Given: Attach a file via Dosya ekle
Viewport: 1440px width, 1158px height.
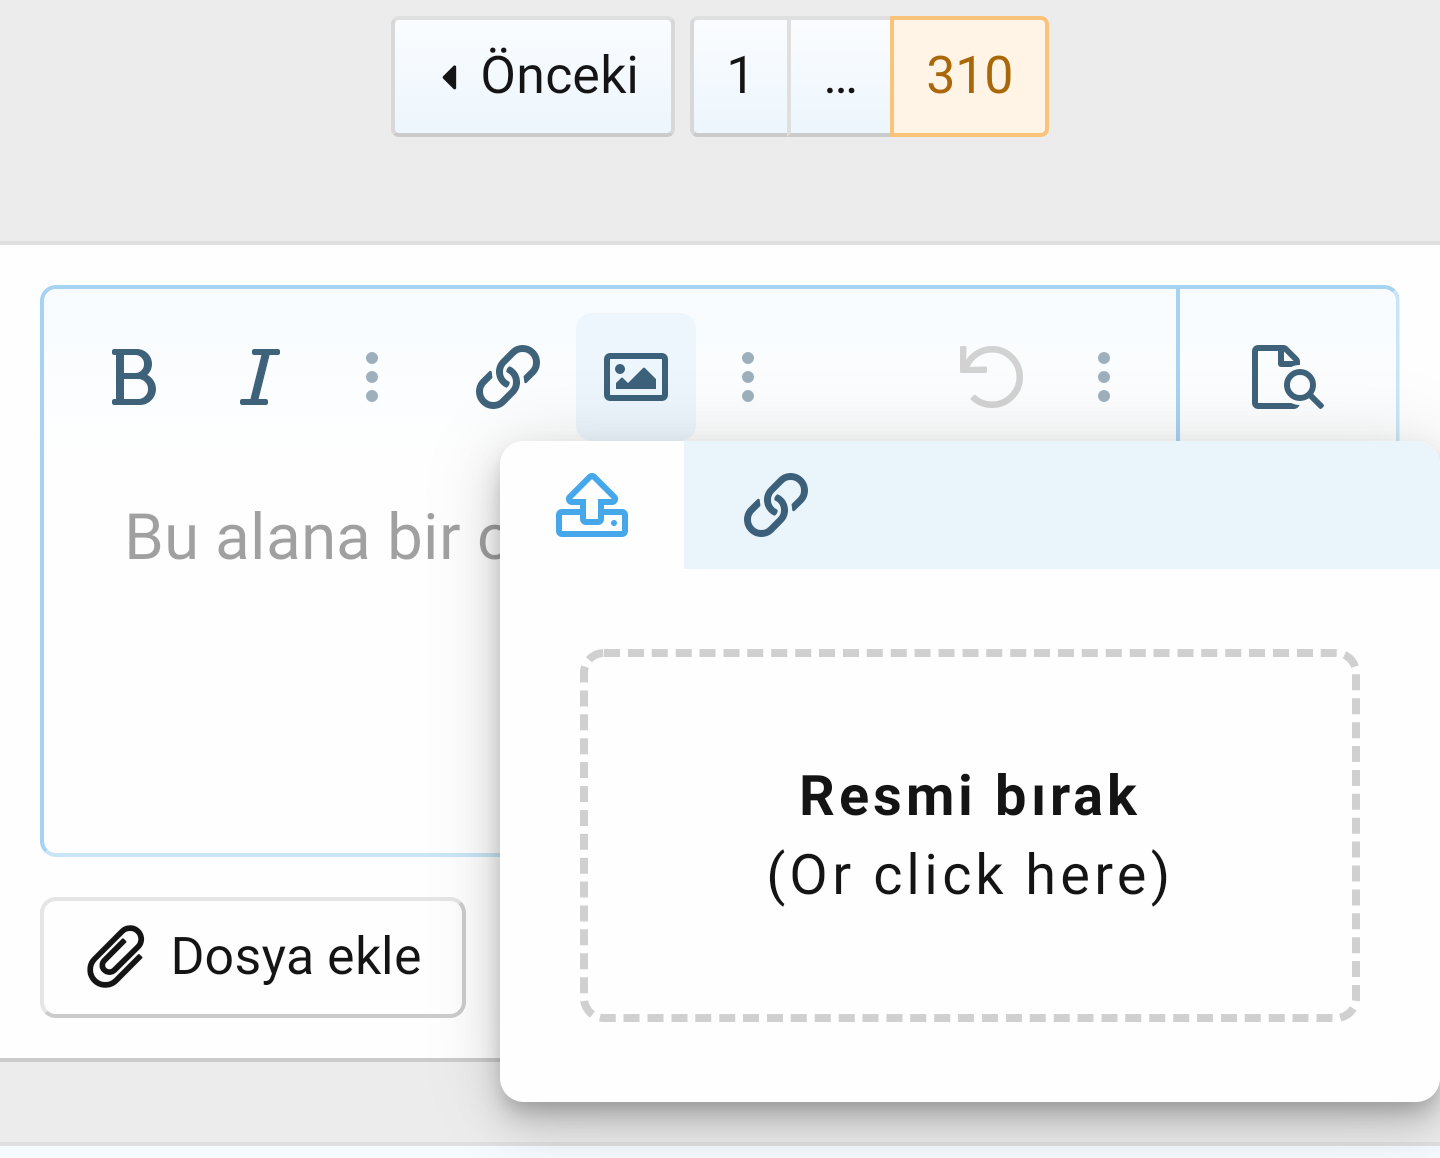Looking at the screenshot, I should 252,956.
